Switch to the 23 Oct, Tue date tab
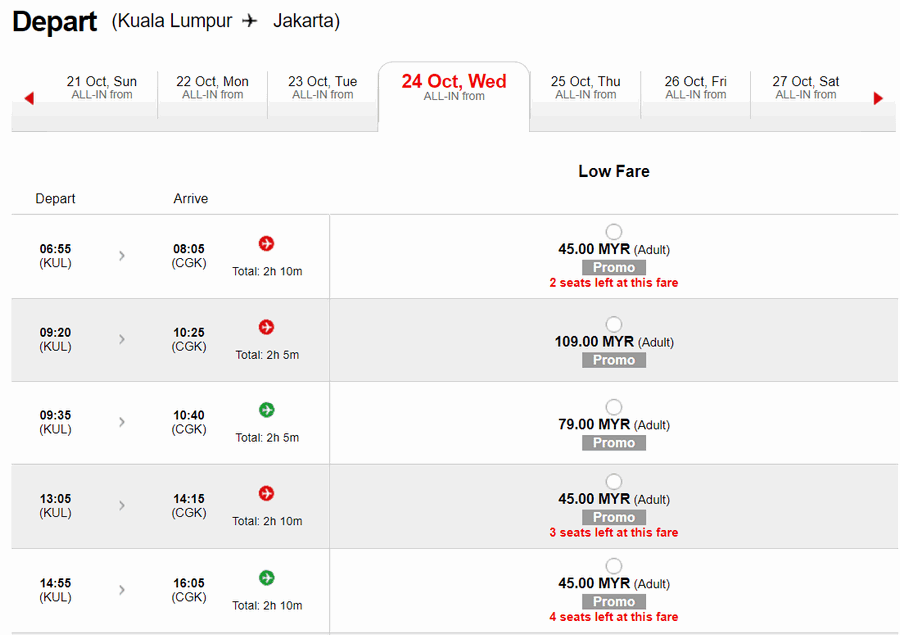The height and width of the screenshot is (635, 900). point(323,88)
